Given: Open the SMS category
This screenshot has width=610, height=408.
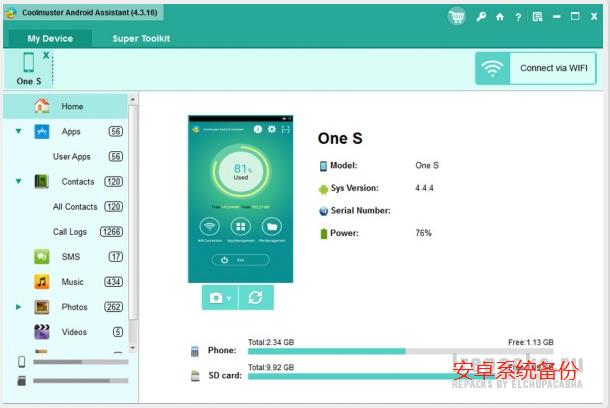Looking at the screenshot, I should (71, 257).
